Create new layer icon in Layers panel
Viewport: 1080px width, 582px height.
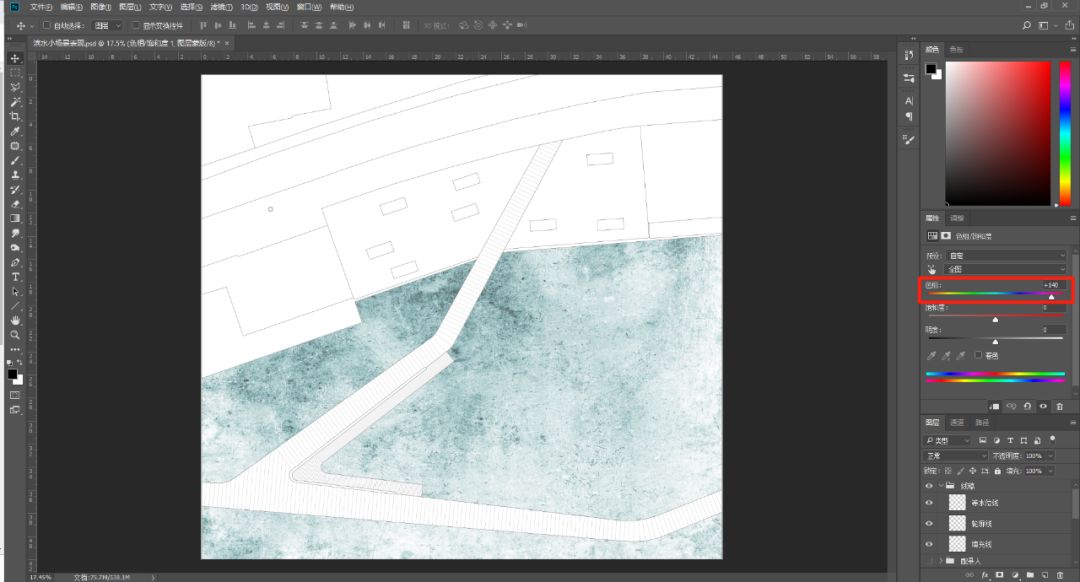(x=1045, y=575)
